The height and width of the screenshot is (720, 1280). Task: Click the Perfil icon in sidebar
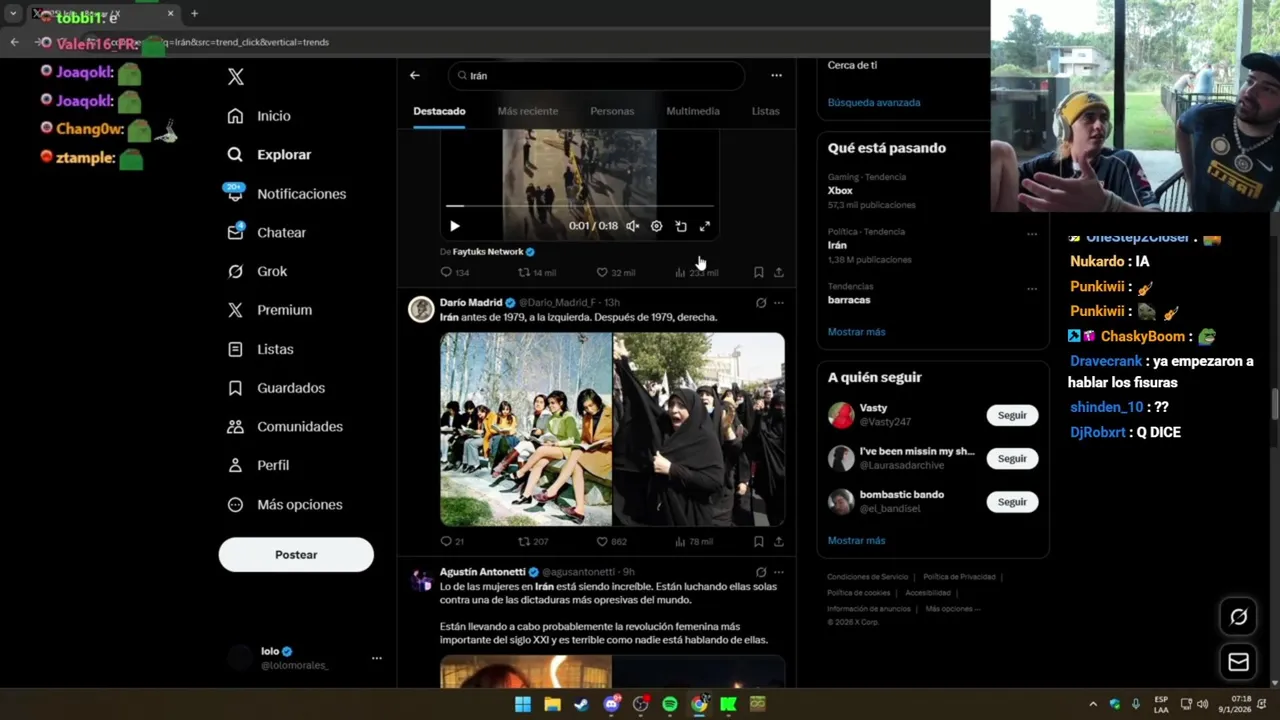tap(235, 465)
